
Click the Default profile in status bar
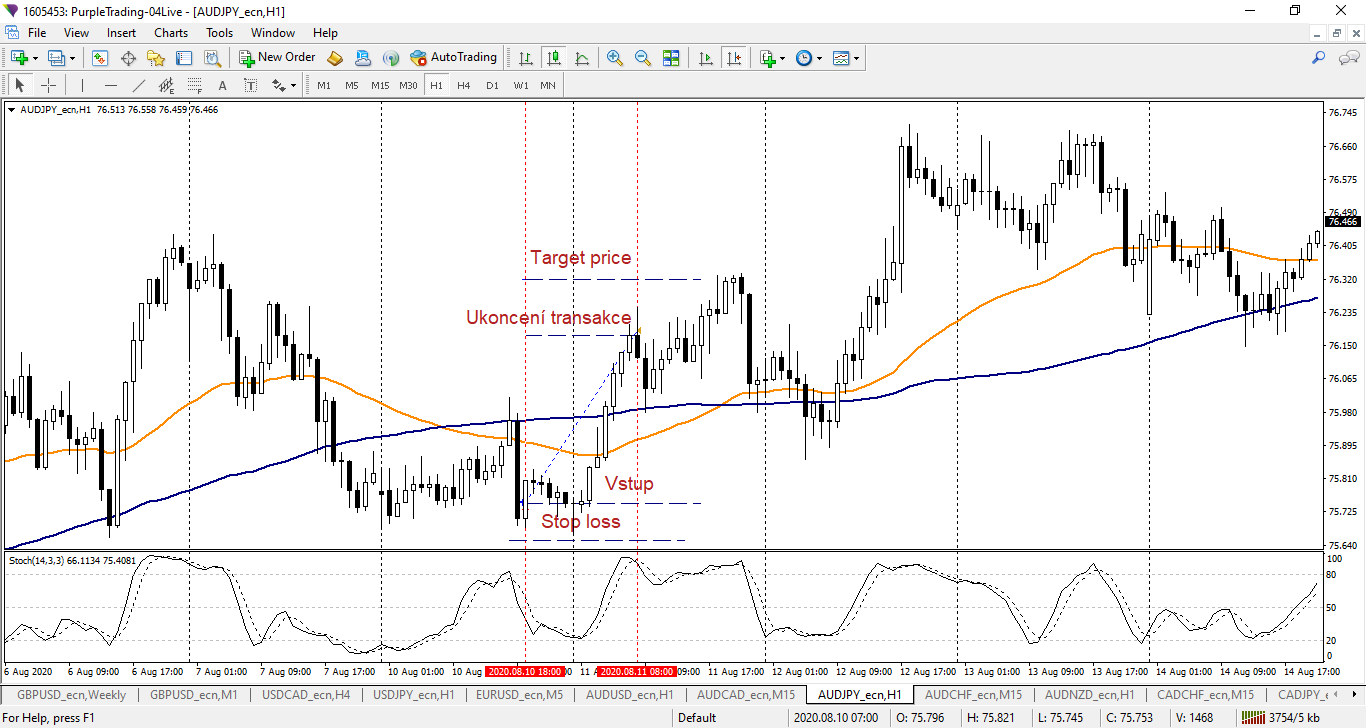(697, 717)
